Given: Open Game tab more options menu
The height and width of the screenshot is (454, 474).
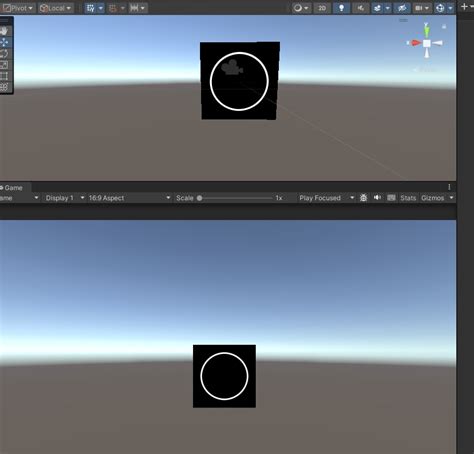Looking at the screenshot, I should (449, 187).
